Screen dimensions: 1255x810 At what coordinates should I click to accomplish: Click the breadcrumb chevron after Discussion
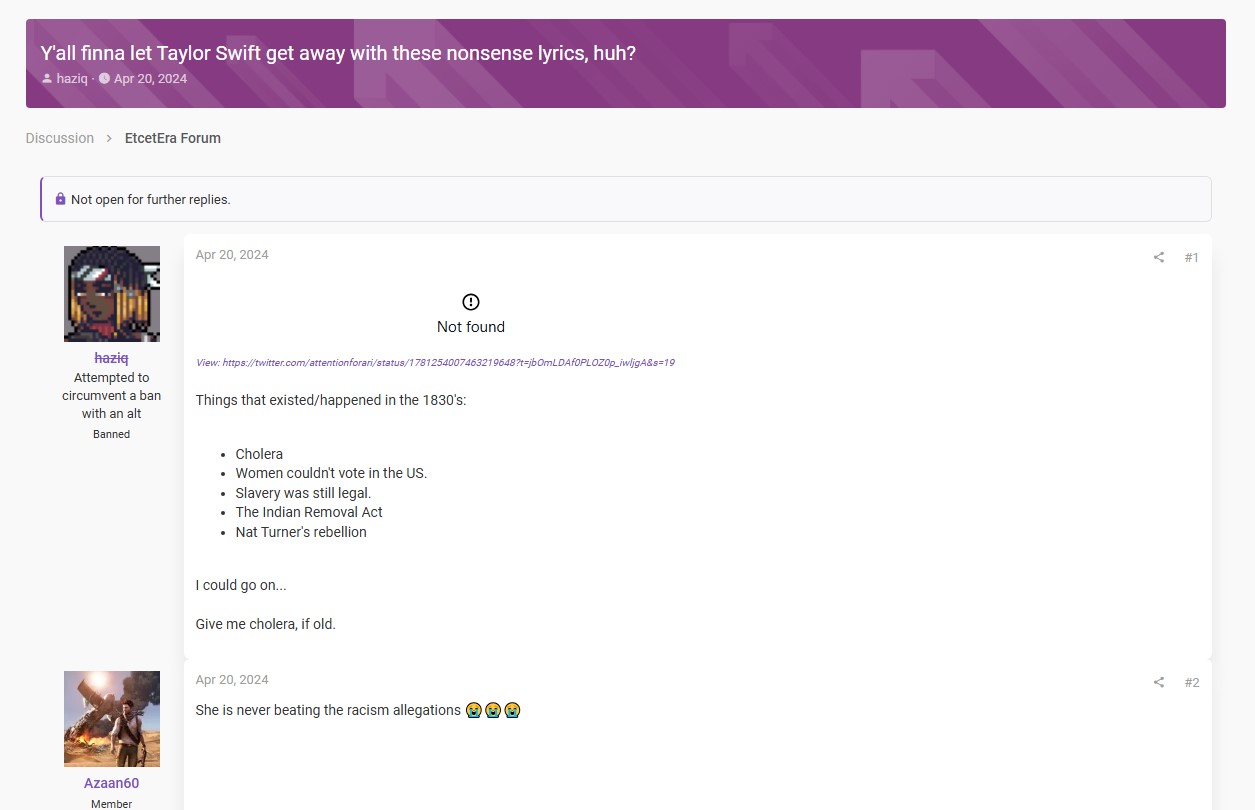[109, 138]
